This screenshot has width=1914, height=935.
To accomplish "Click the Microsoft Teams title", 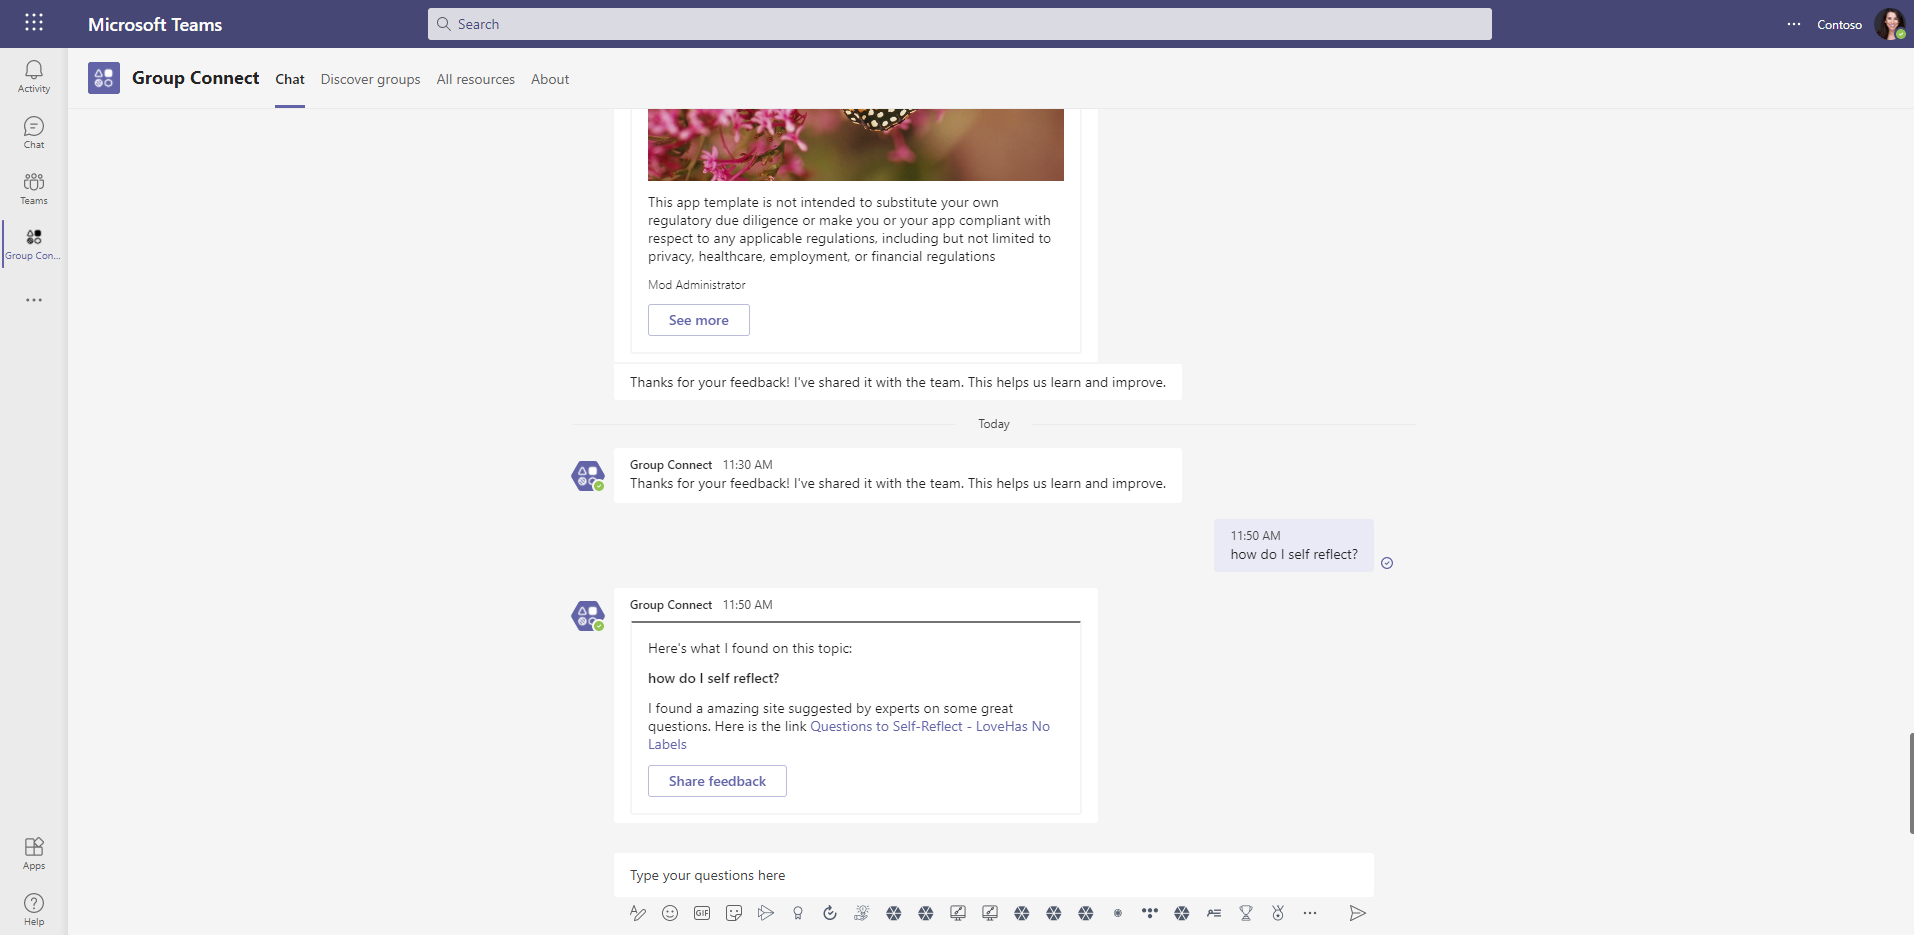I will [x=155, y=24].
